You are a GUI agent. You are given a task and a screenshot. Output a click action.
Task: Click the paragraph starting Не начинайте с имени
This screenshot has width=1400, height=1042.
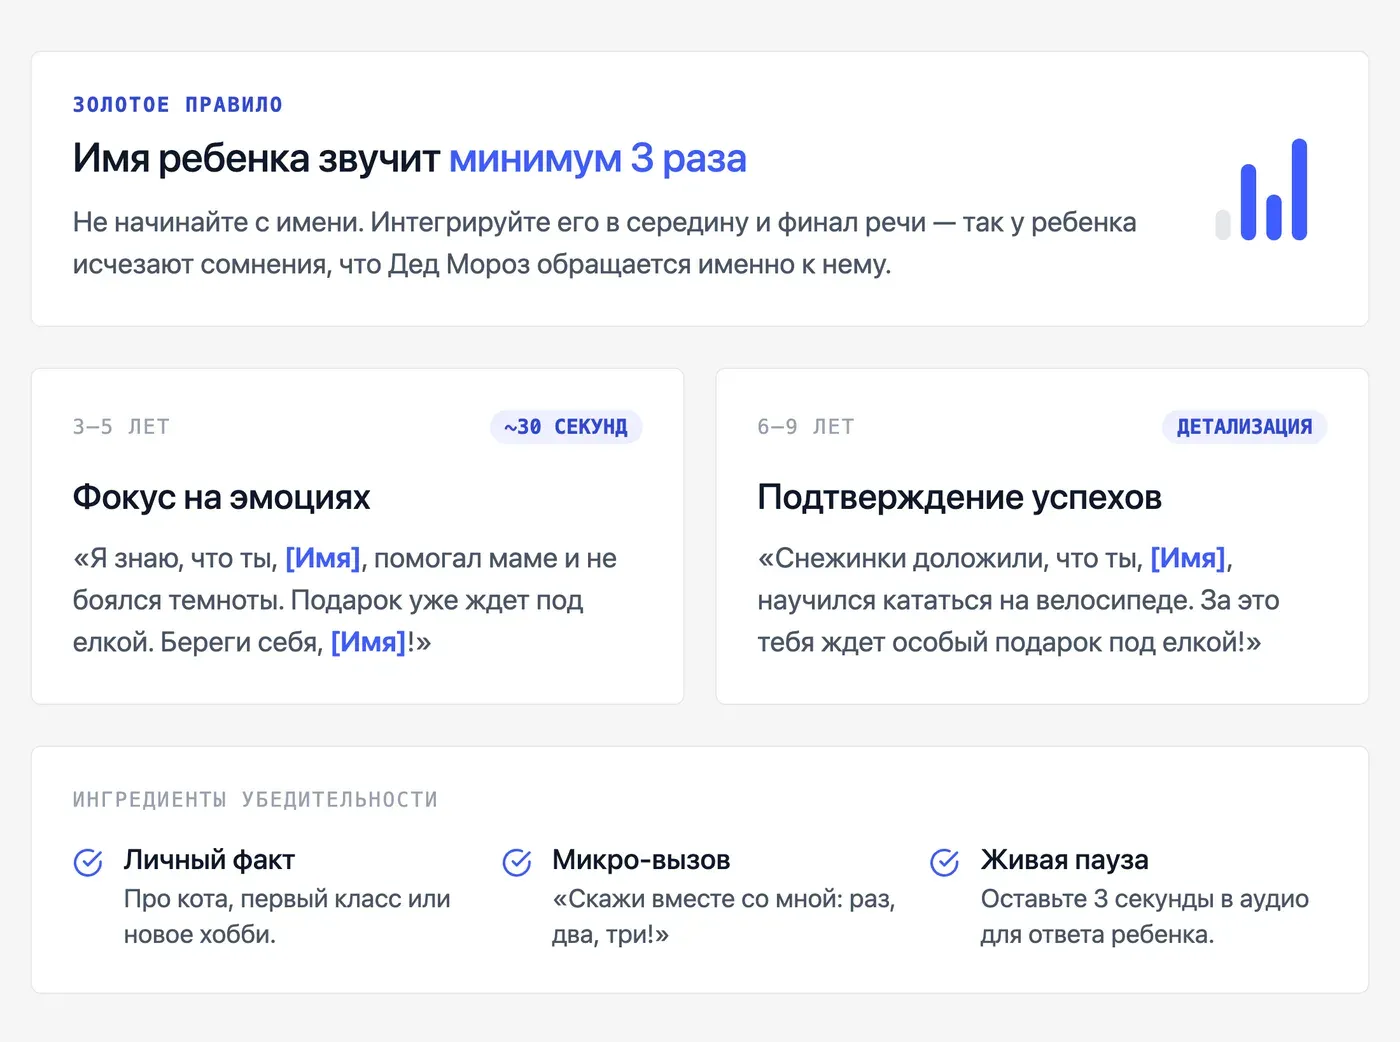pyautogui.click(x=605, y=243)
